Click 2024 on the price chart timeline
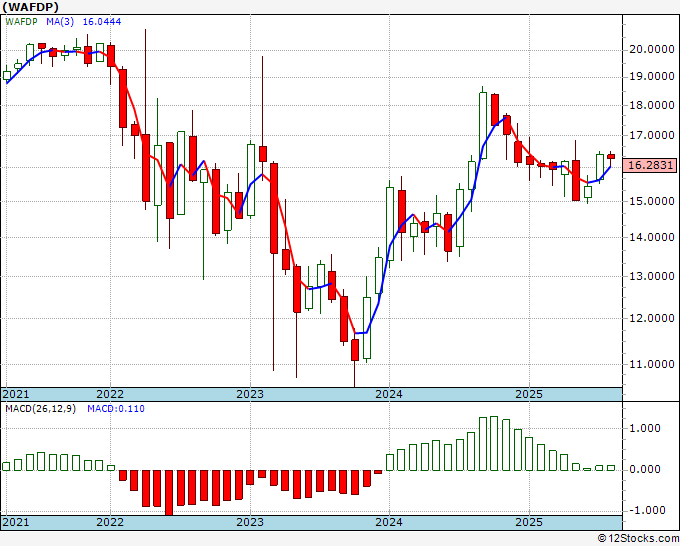The width and height of the screenshot is (680, 546). pyautogui.click(x=389, y=394)
